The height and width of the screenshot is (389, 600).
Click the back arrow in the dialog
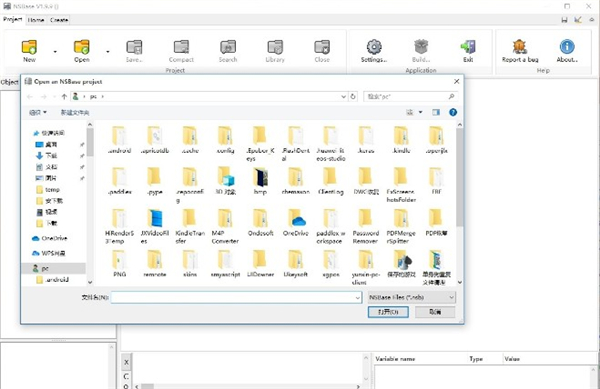point(29,96)
